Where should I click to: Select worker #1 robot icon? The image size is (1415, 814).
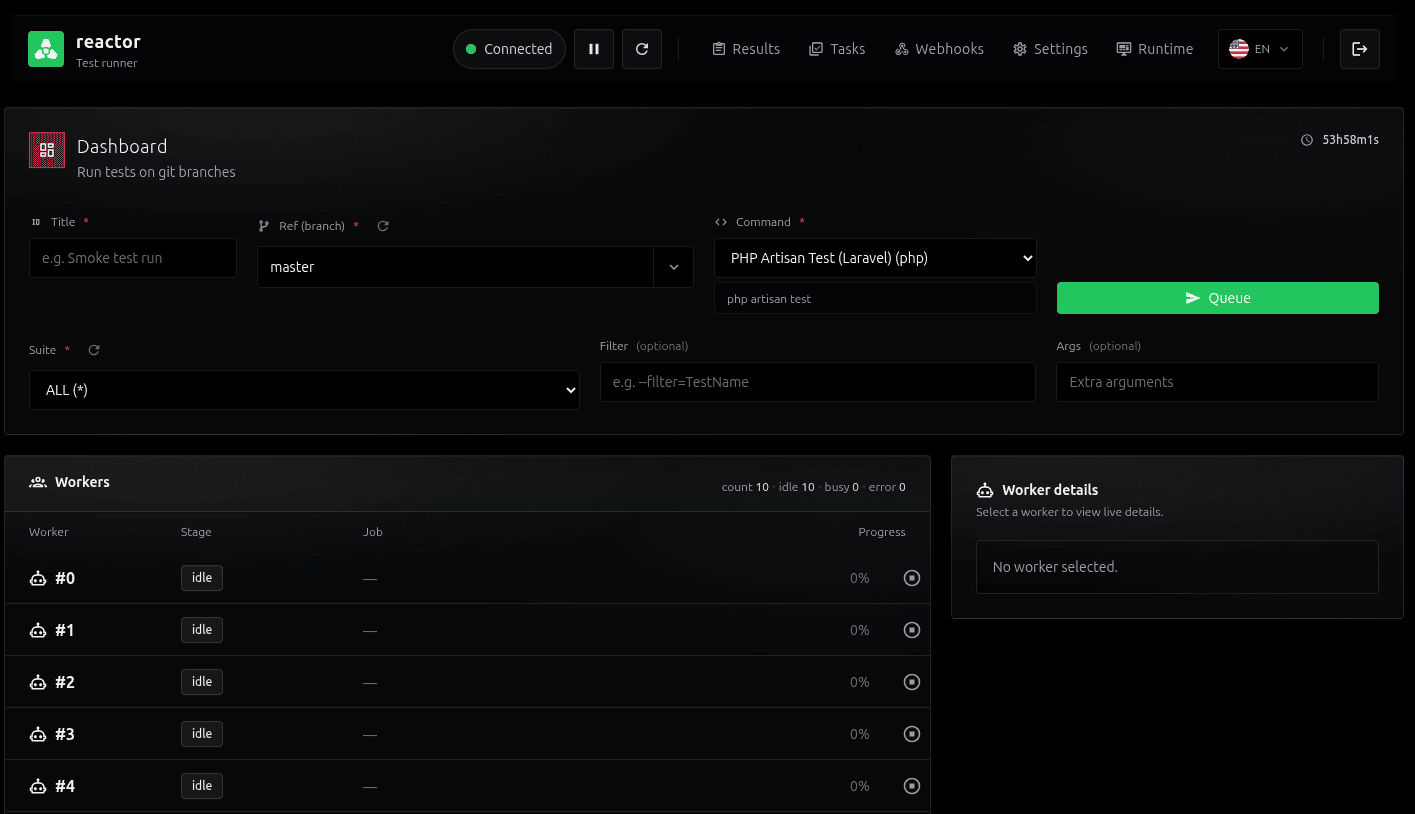(38, 630)
